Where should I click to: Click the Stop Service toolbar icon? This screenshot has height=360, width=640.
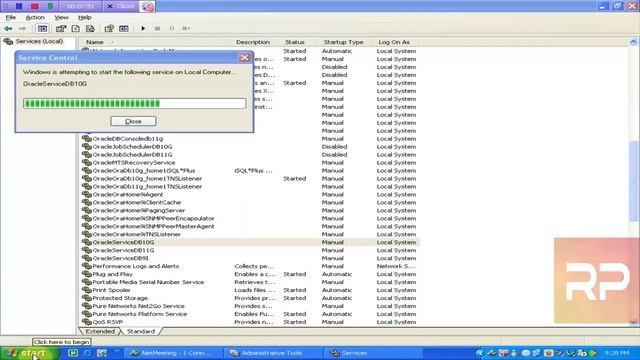(158, 29)
